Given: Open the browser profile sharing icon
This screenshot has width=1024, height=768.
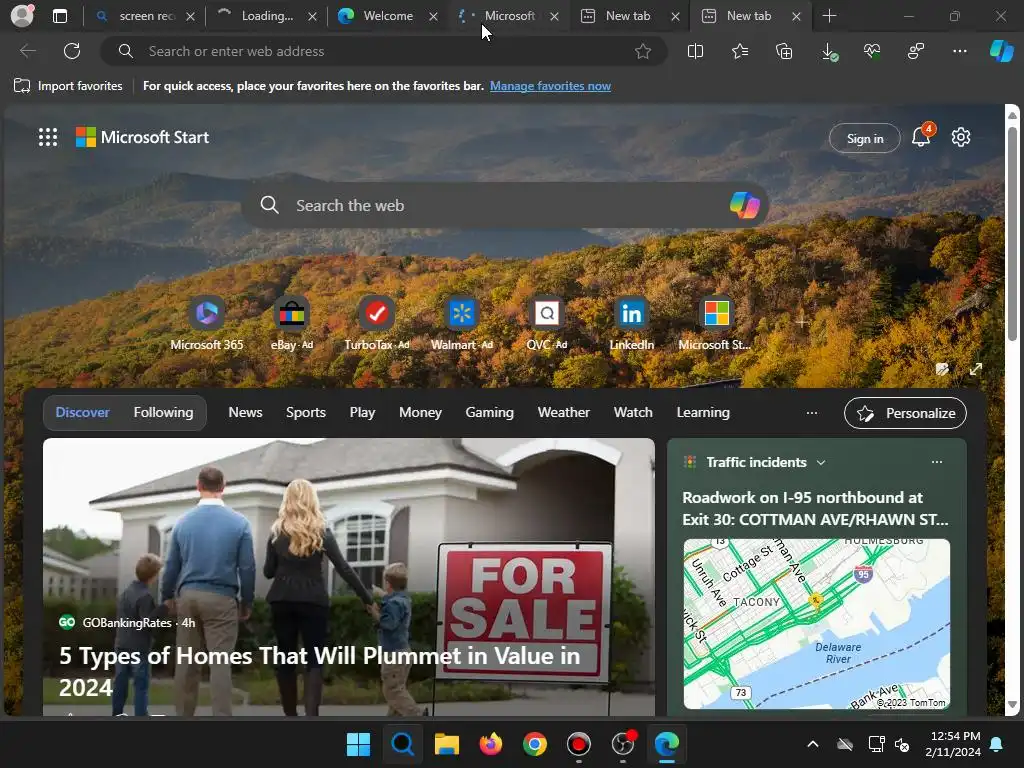Looking at the screenshot, I should (916, 51).
